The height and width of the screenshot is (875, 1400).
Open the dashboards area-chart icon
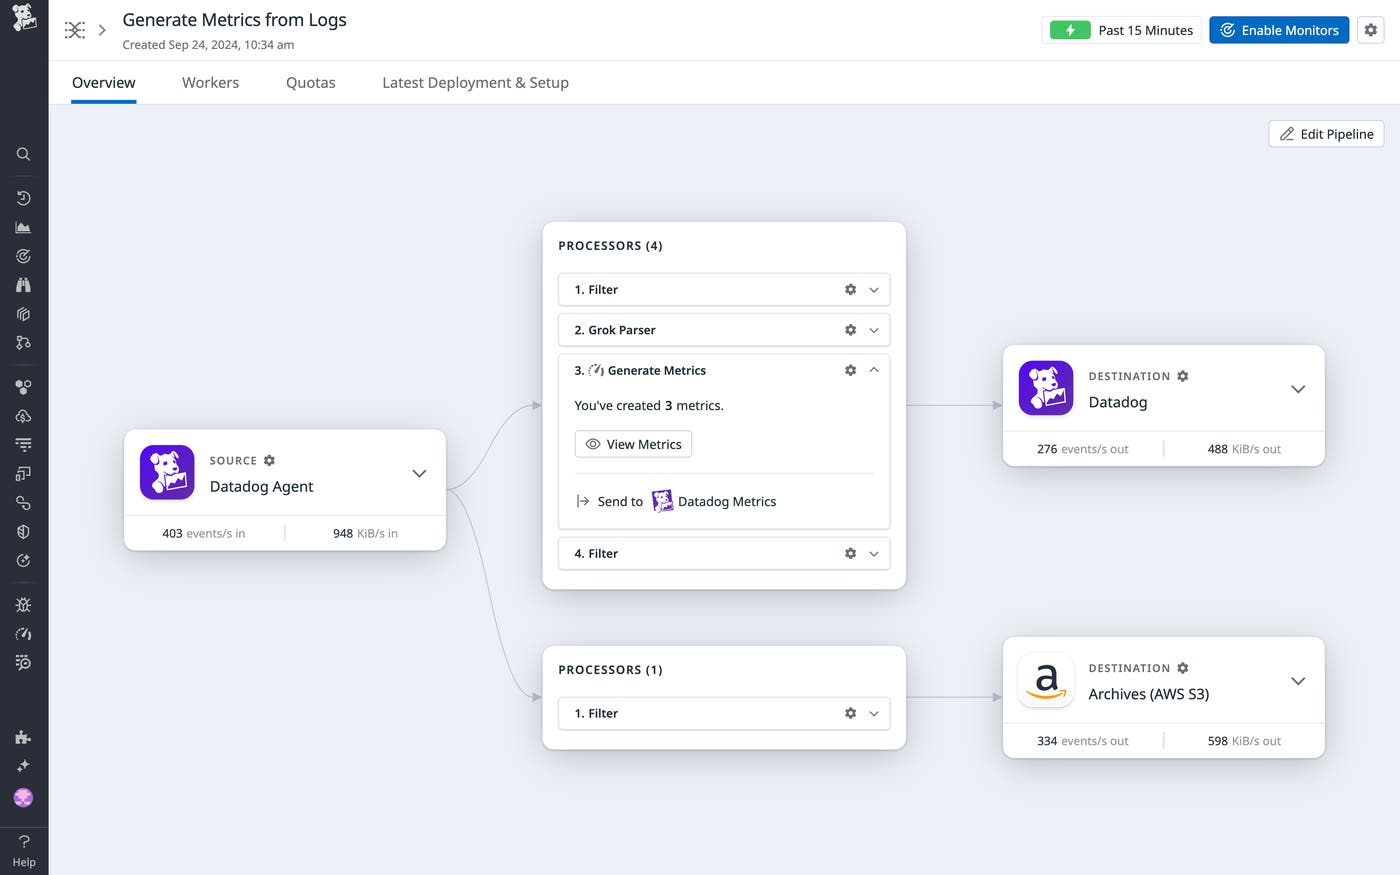coord(23,227)
